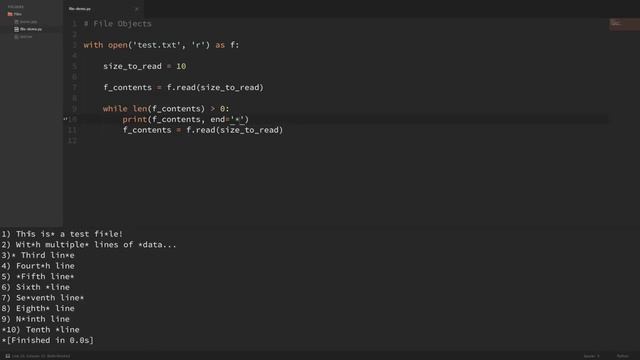This screenshot has height=360, width=640.
Task: Open test.txt in the sidebar
Action: [26, 37]
